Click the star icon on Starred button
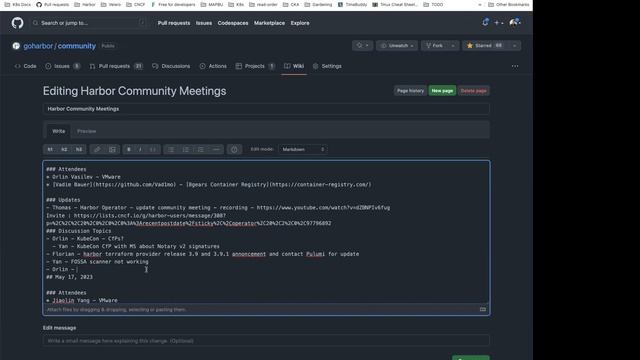The width and height of the screenshot is (640, 360). (x=470, y=46)
